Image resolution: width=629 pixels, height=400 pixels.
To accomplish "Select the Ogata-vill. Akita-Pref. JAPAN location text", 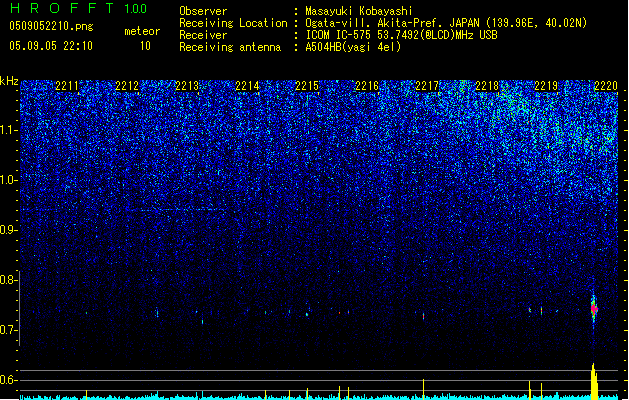I will click(x=446, y=23).
